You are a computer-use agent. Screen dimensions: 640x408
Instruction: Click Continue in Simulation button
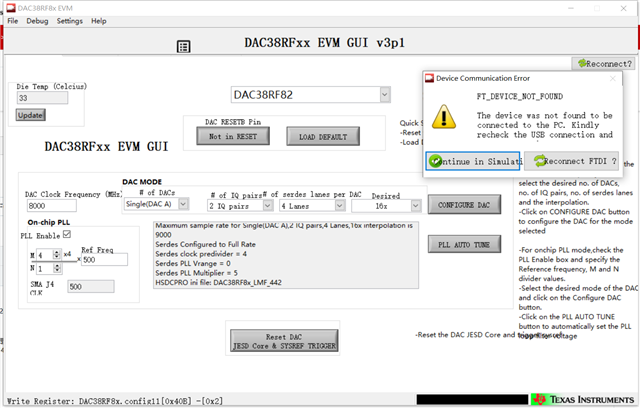click(473, 161)
